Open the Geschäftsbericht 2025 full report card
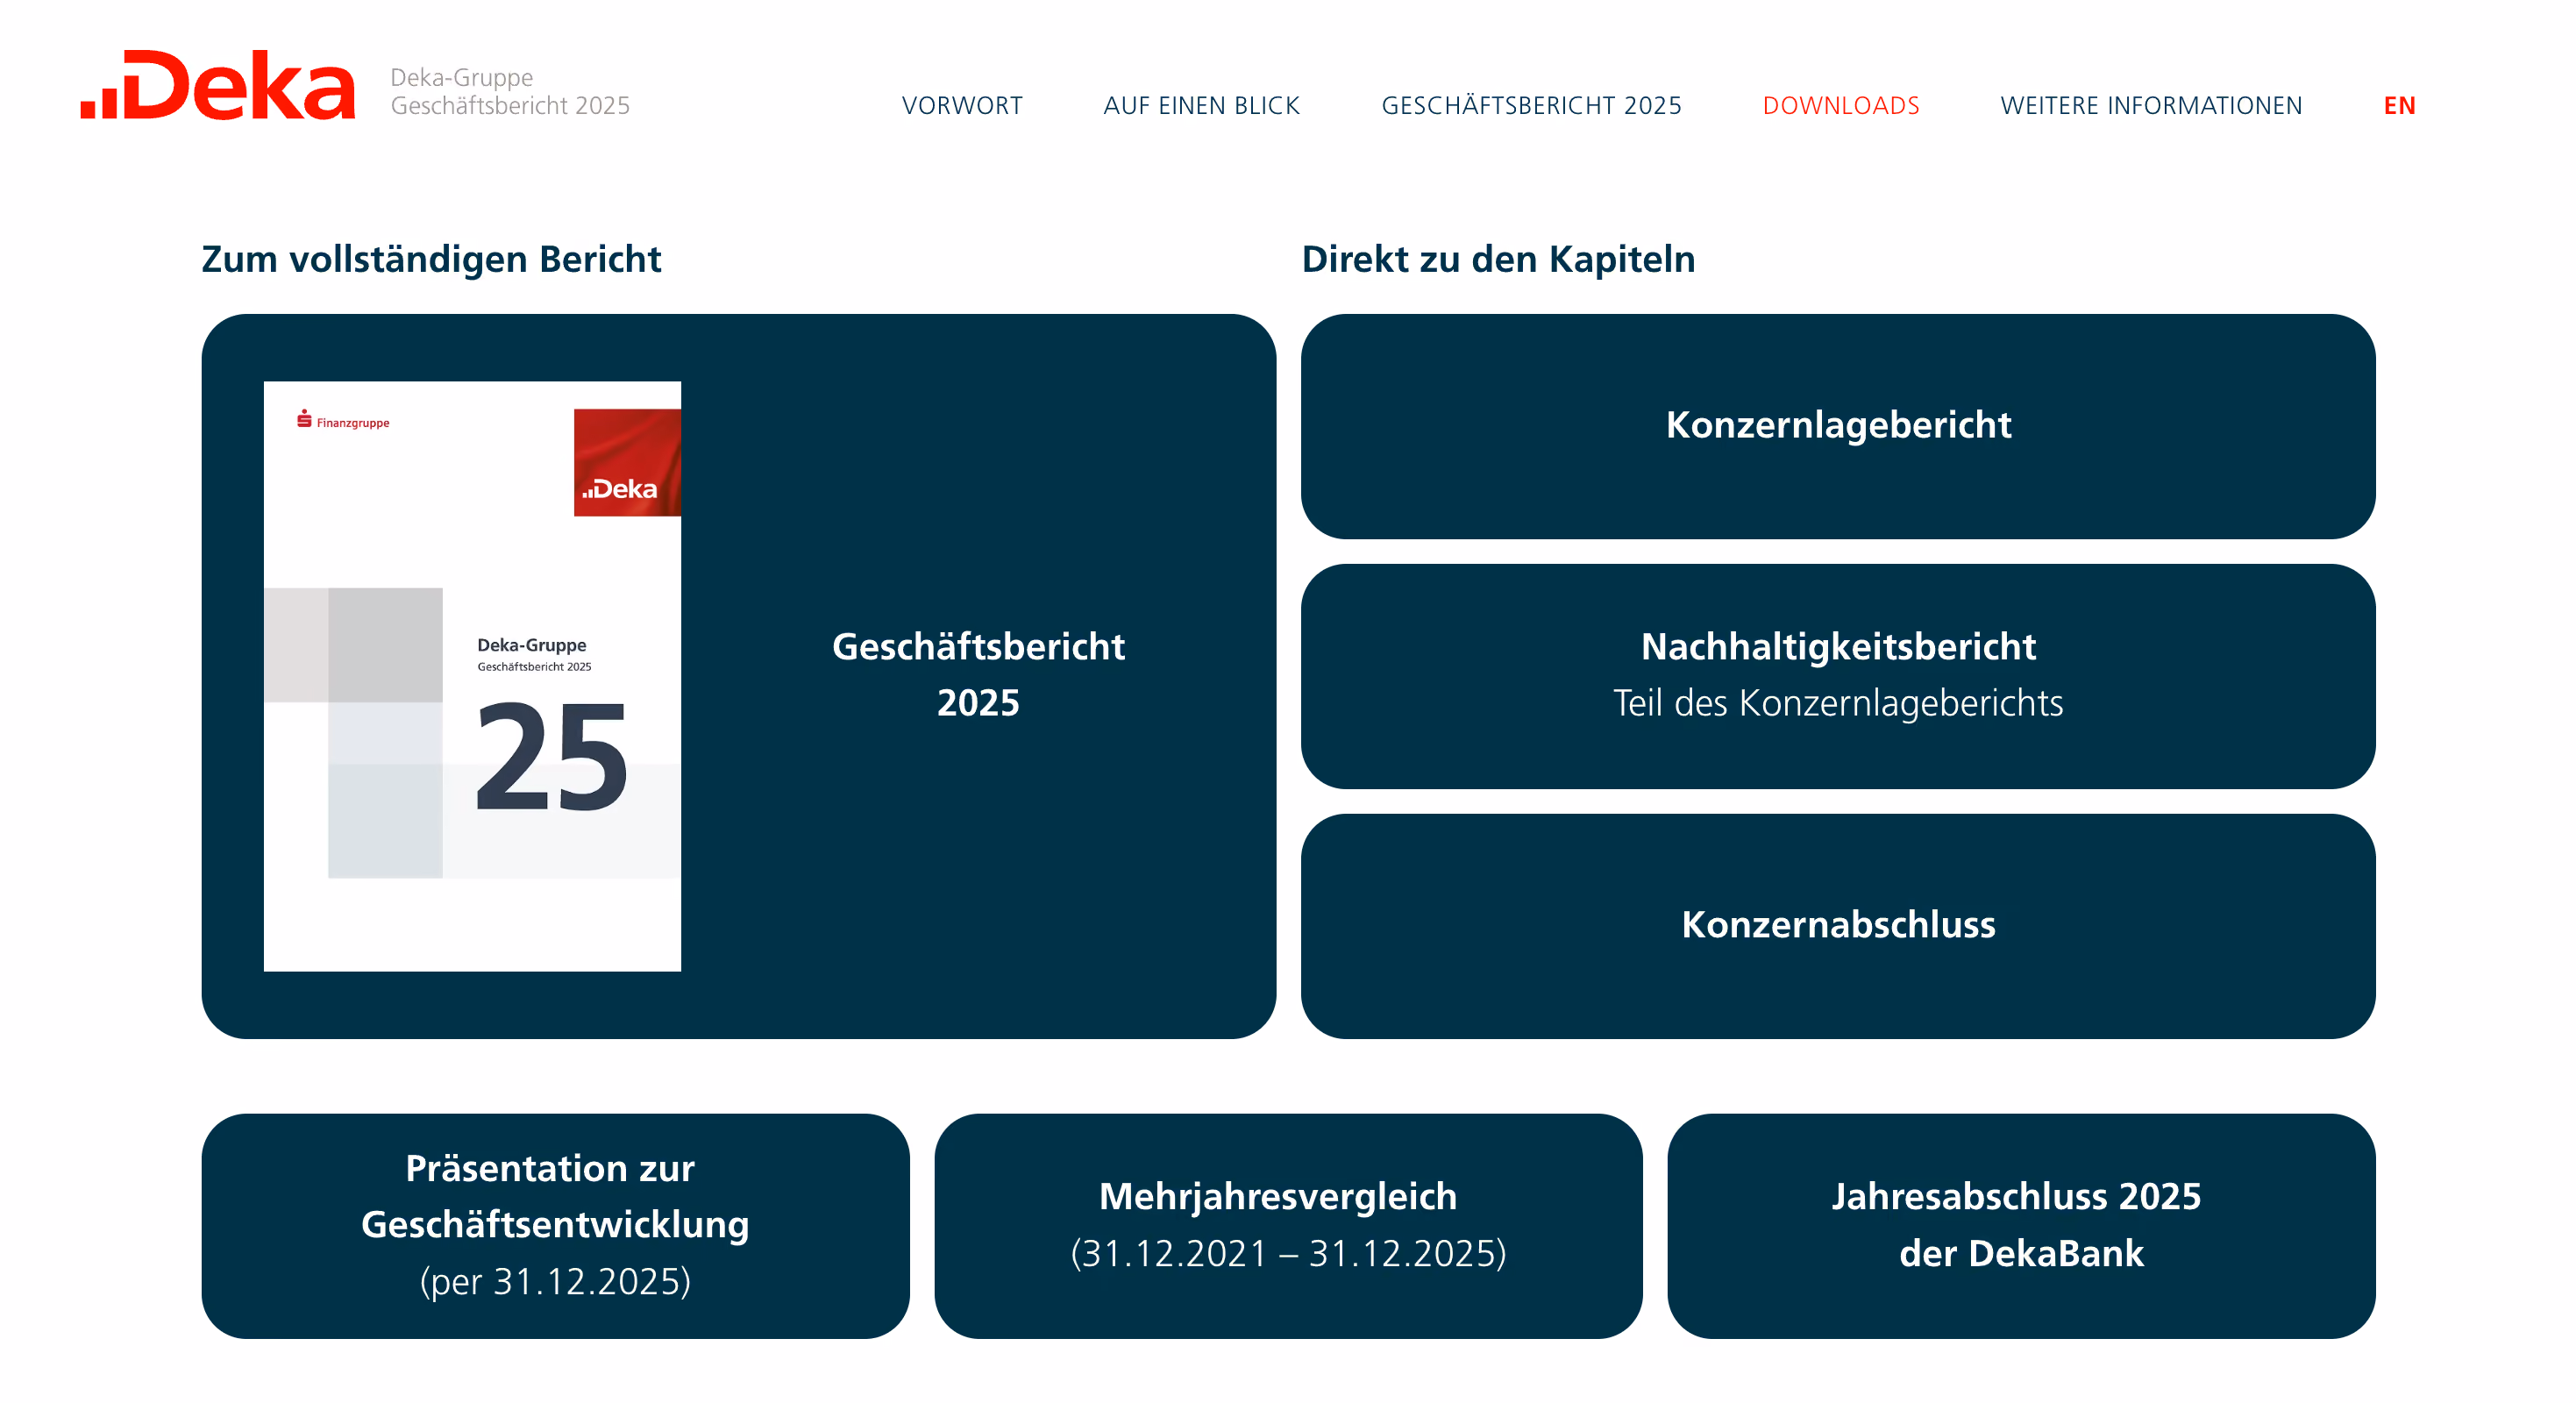 click(738, 676)
